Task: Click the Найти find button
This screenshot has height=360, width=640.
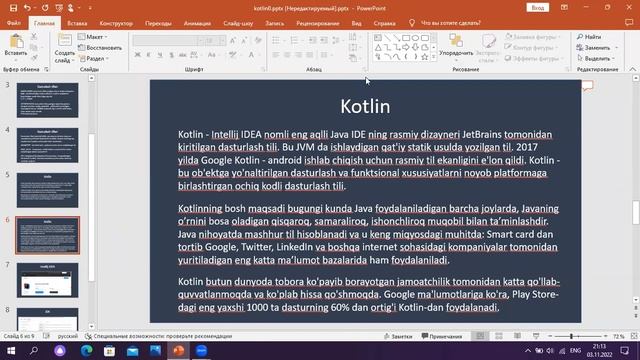Action: [x=589, y=37]
